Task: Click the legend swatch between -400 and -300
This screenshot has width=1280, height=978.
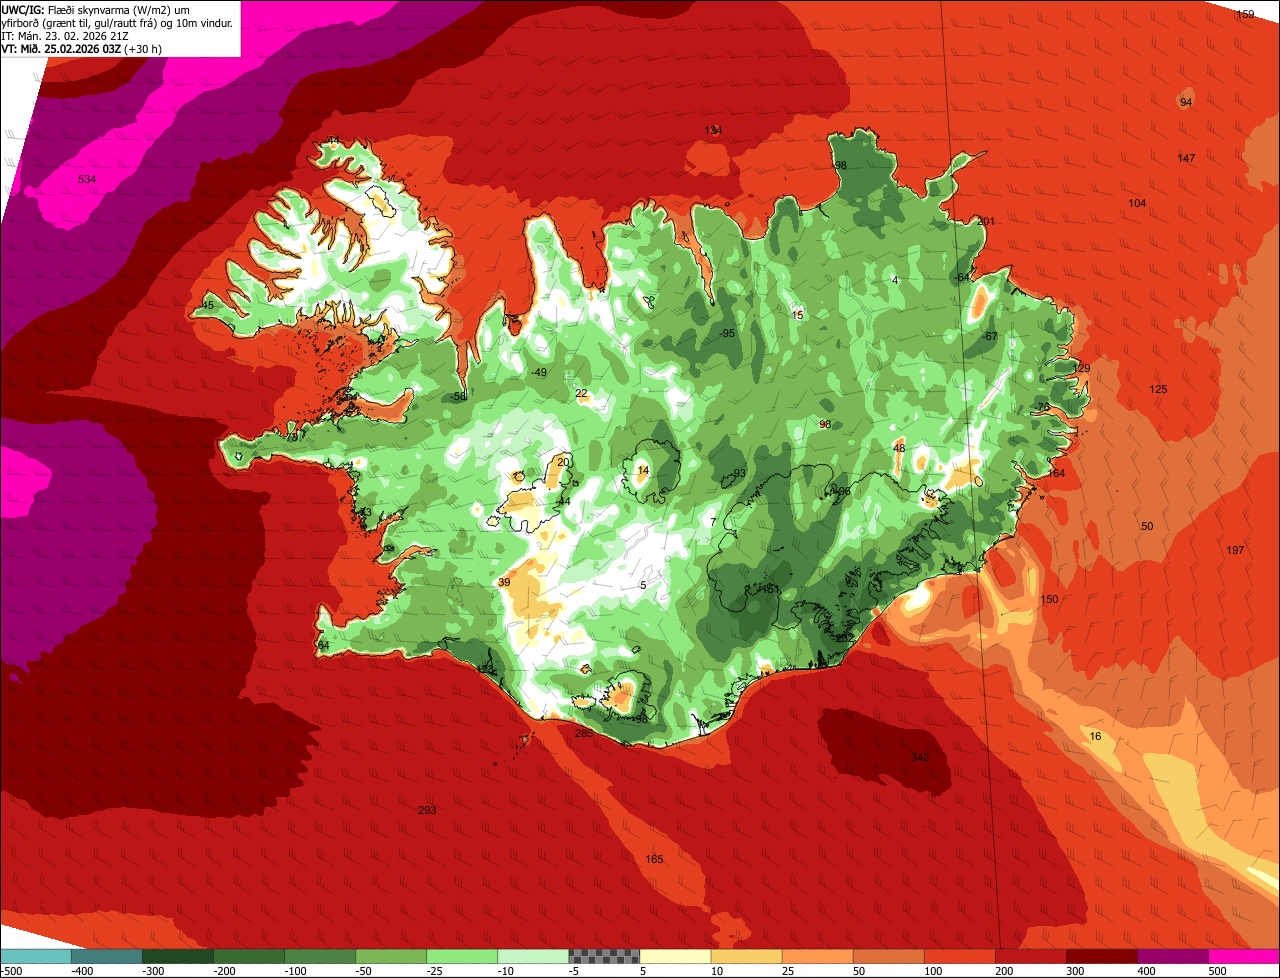Action: pyautogui.click(x=107, y=956)
